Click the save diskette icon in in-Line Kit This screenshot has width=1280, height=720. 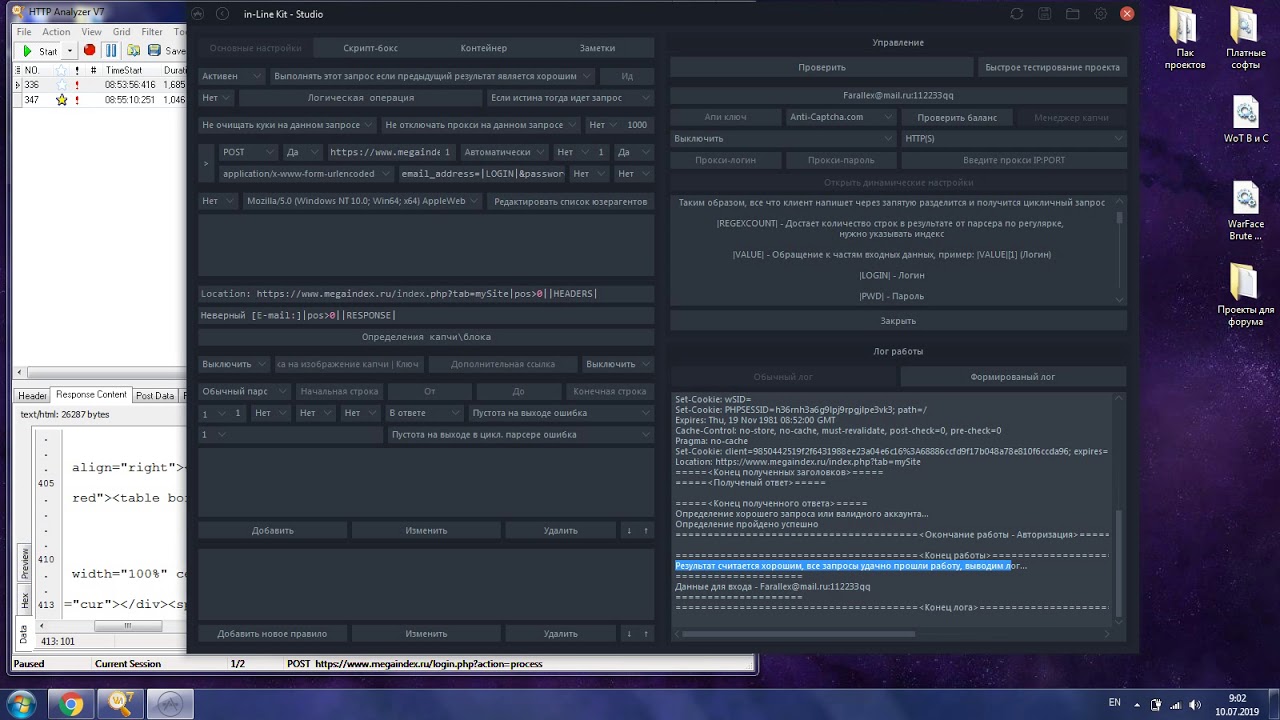click(x=1044, y=14)
